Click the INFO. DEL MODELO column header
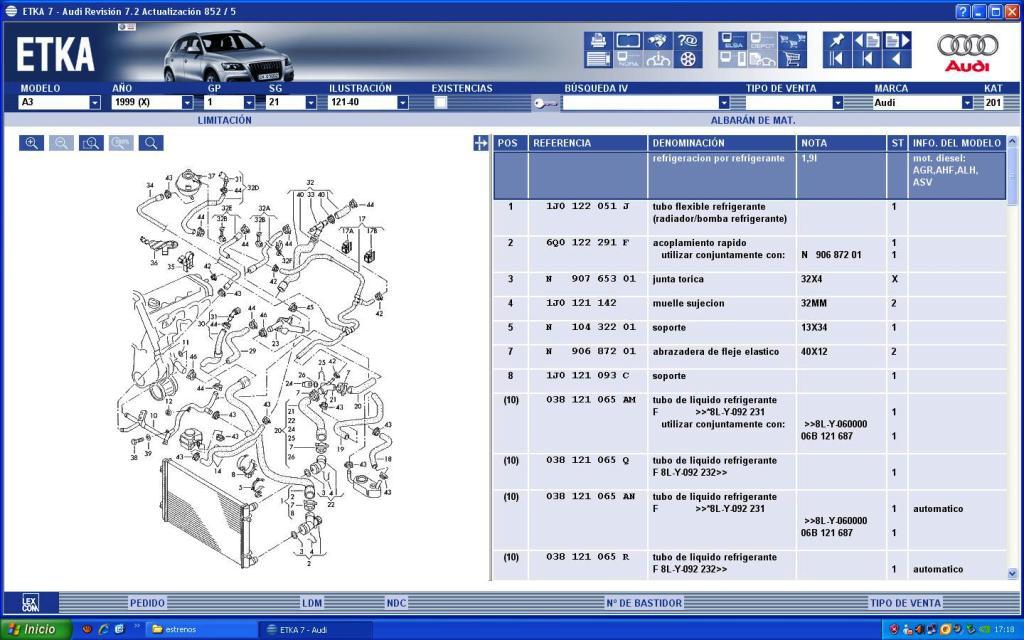The height and width of the screenshot is (640, 1024). tap(957, 143)
